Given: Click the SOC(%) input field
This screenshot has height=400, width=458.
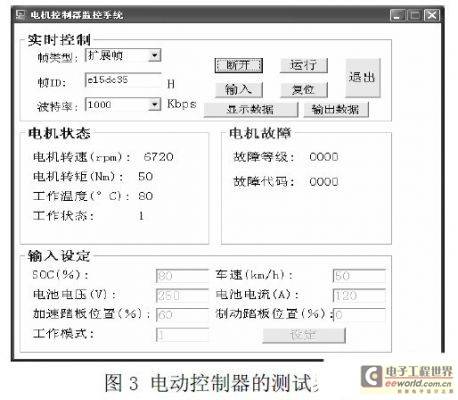Looking at the screenshot, I should 182,276.
